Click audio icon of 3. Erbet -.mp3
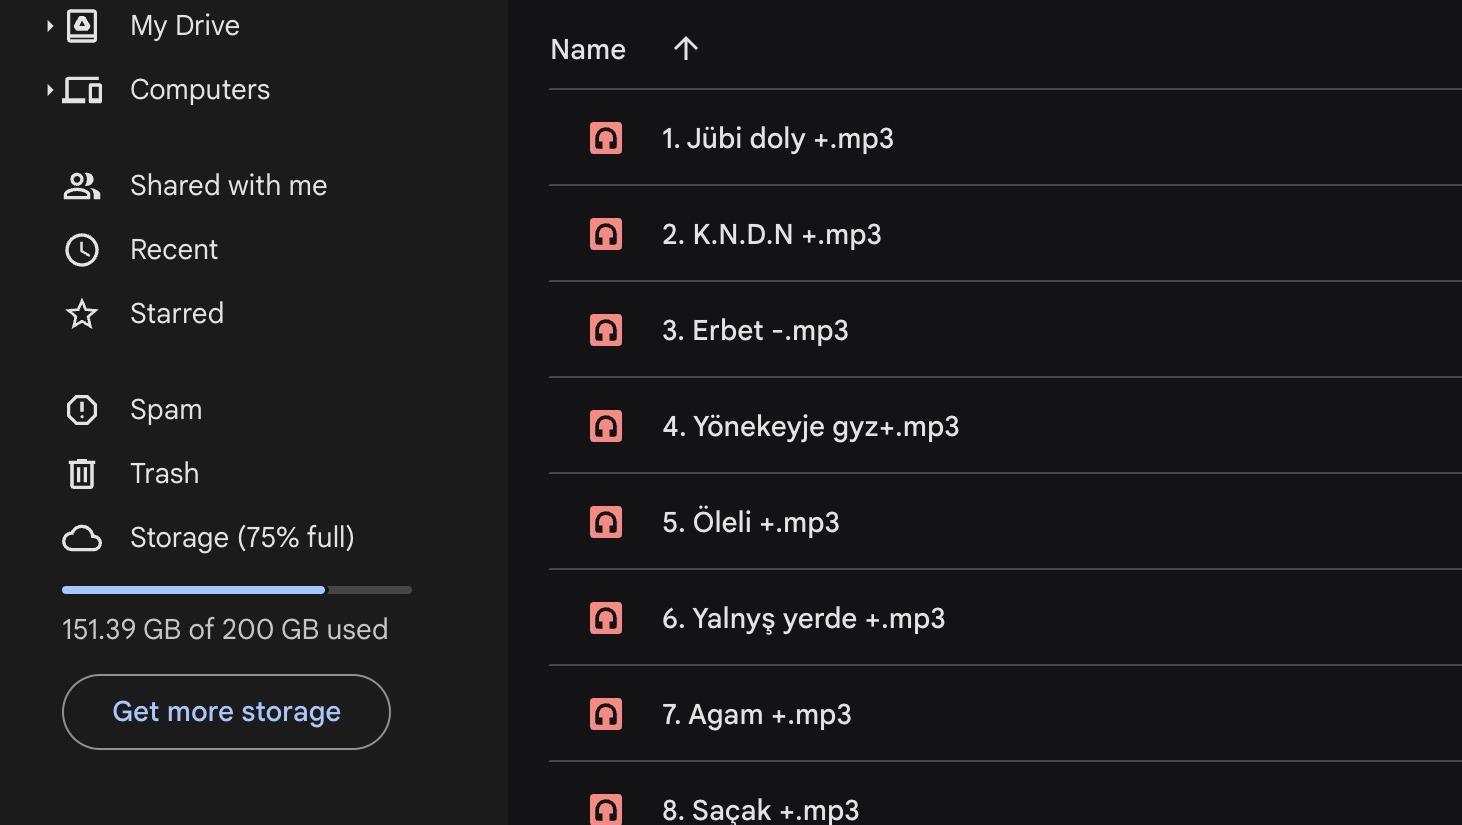This screenshot has width=1462, height=825. point(606,330)
